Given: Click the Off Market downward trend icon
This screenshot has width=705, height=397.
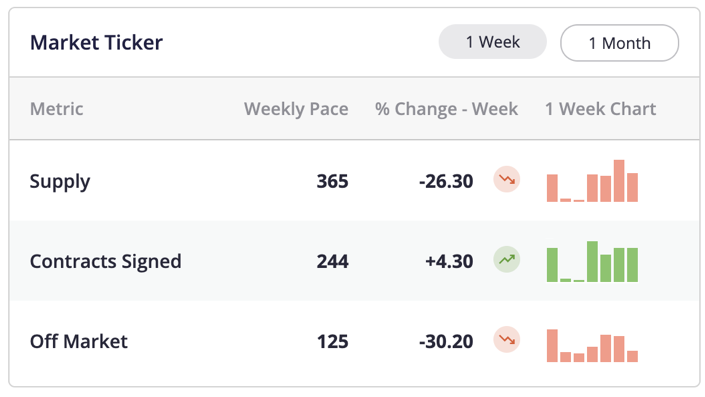Looking at the screenshot, I should coord(507,339).
